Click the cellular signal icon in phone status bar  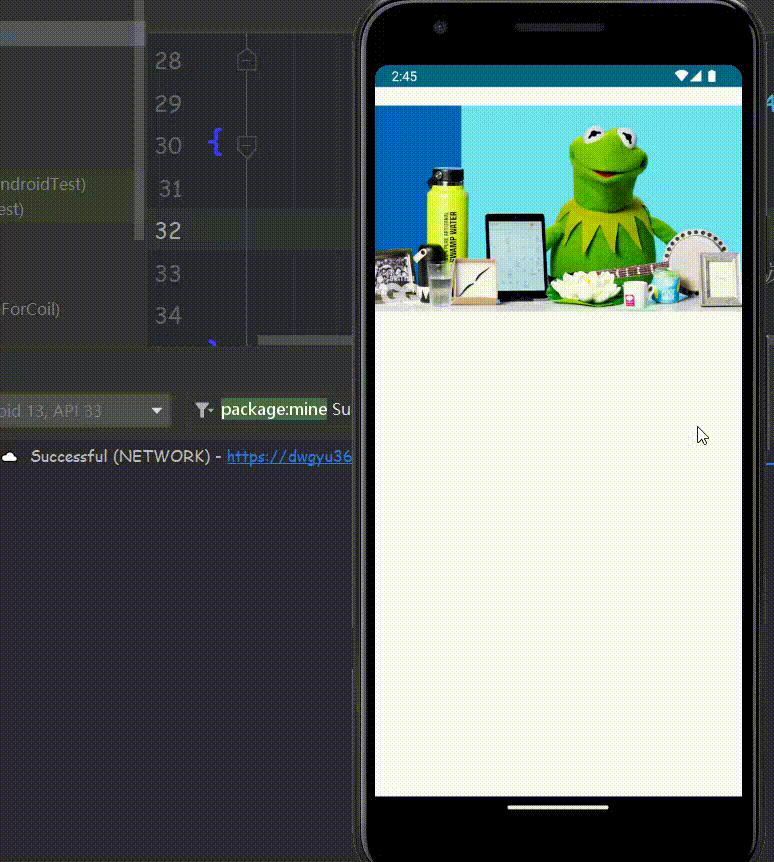[696, 76]
